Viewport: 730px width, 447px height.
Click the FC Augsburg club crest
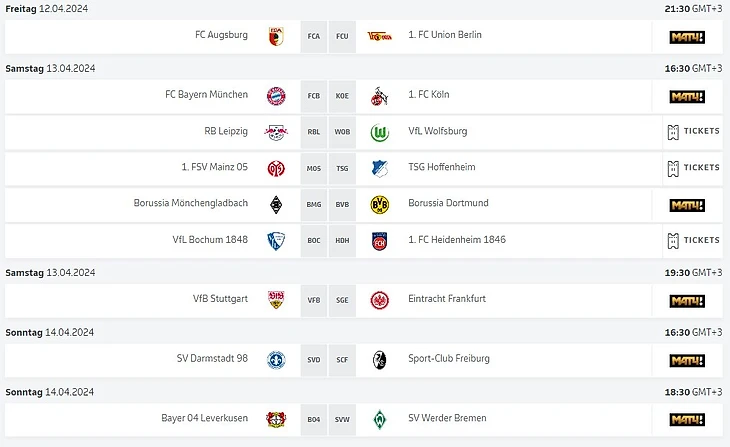(x=276, y=36)
